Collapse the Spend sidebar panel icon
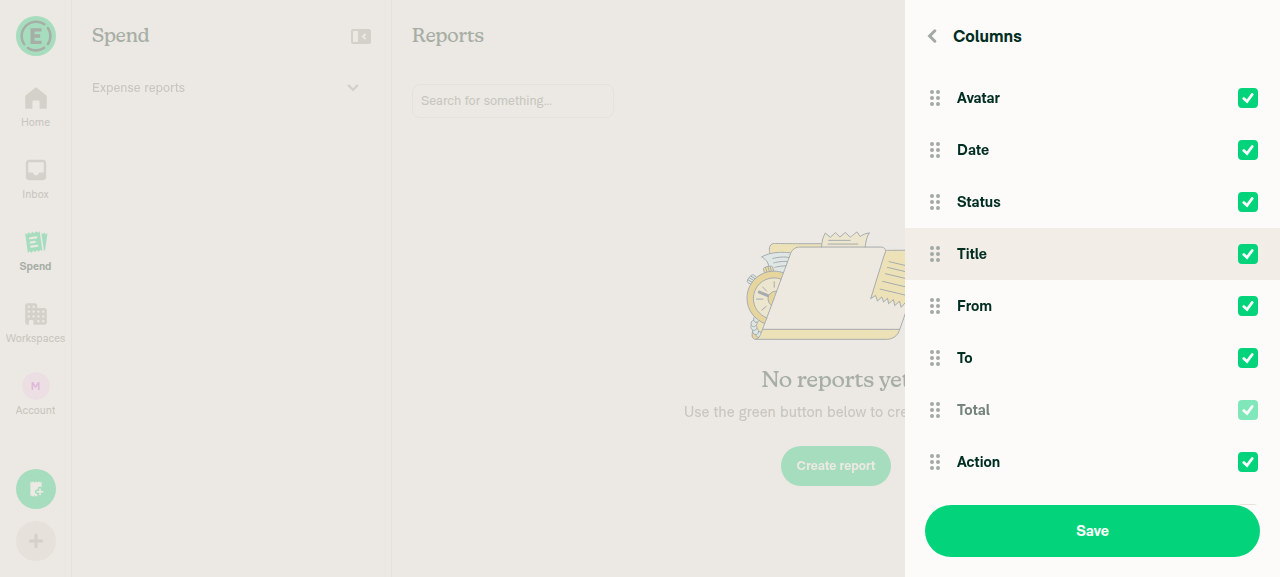Screen dimensions: 1280x577 point(361,36)
